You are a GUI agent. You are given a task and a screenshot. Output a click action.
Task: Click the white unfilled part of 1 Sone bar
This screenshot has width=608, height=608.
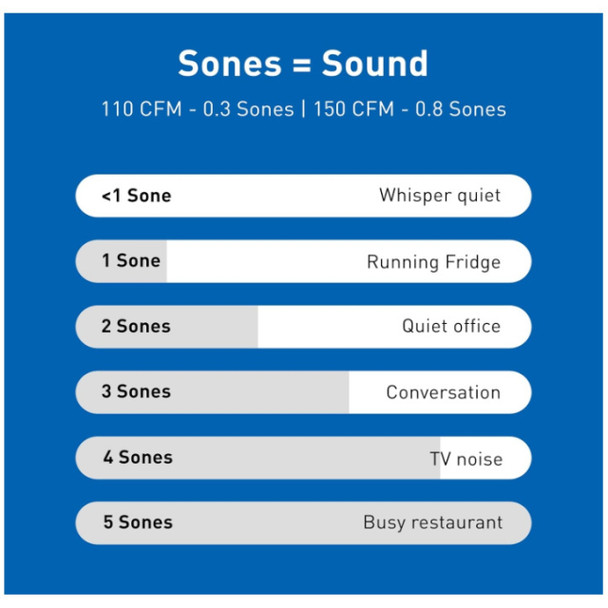(x=349, y=261)
